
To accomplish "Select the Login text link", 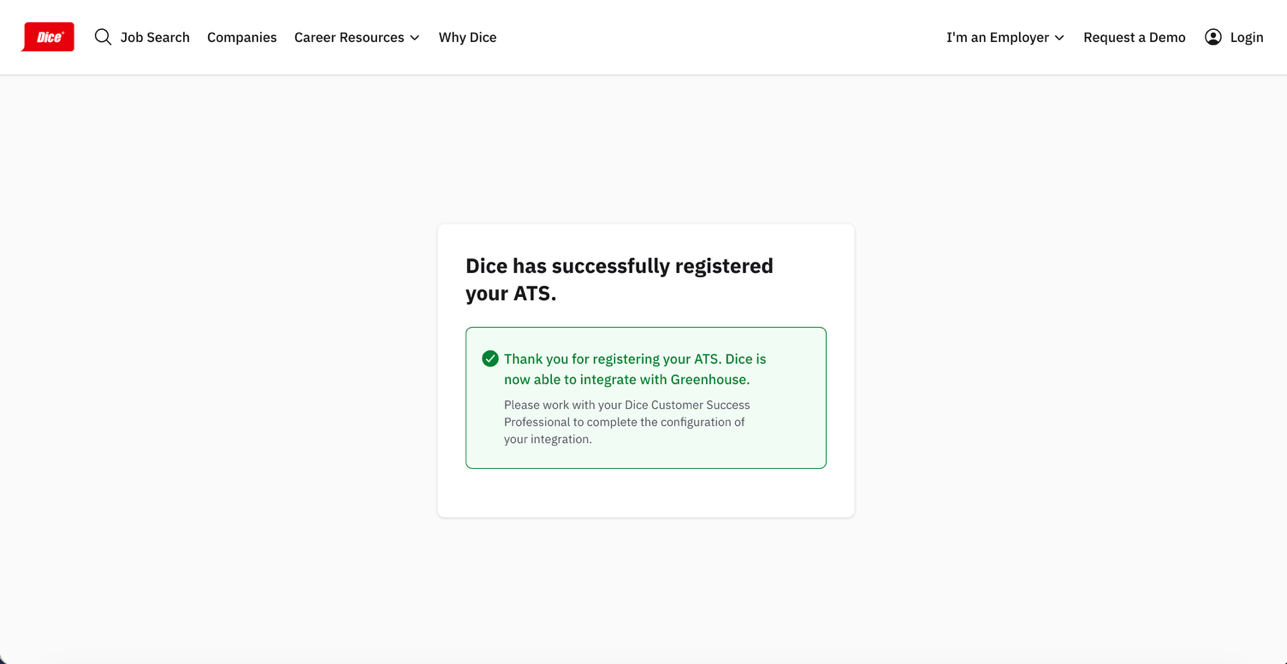I will click(1246, 37).
